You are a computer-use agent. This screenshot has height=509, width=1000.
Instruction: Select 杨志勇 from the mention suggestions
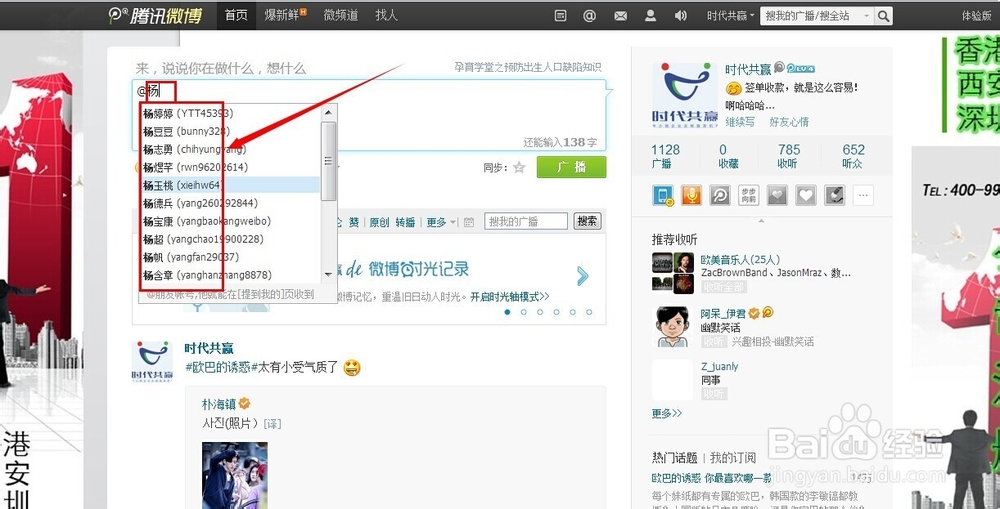230,149
